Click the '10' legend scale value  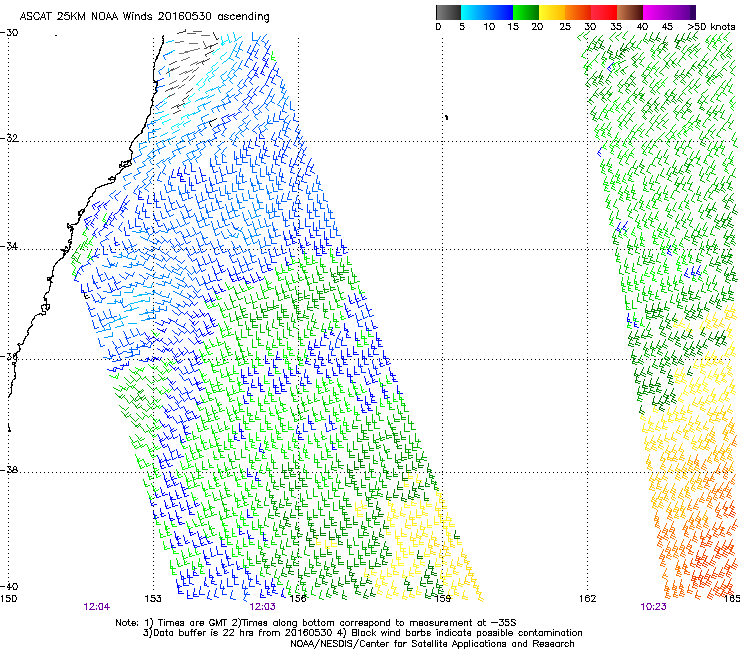point(489,27)
